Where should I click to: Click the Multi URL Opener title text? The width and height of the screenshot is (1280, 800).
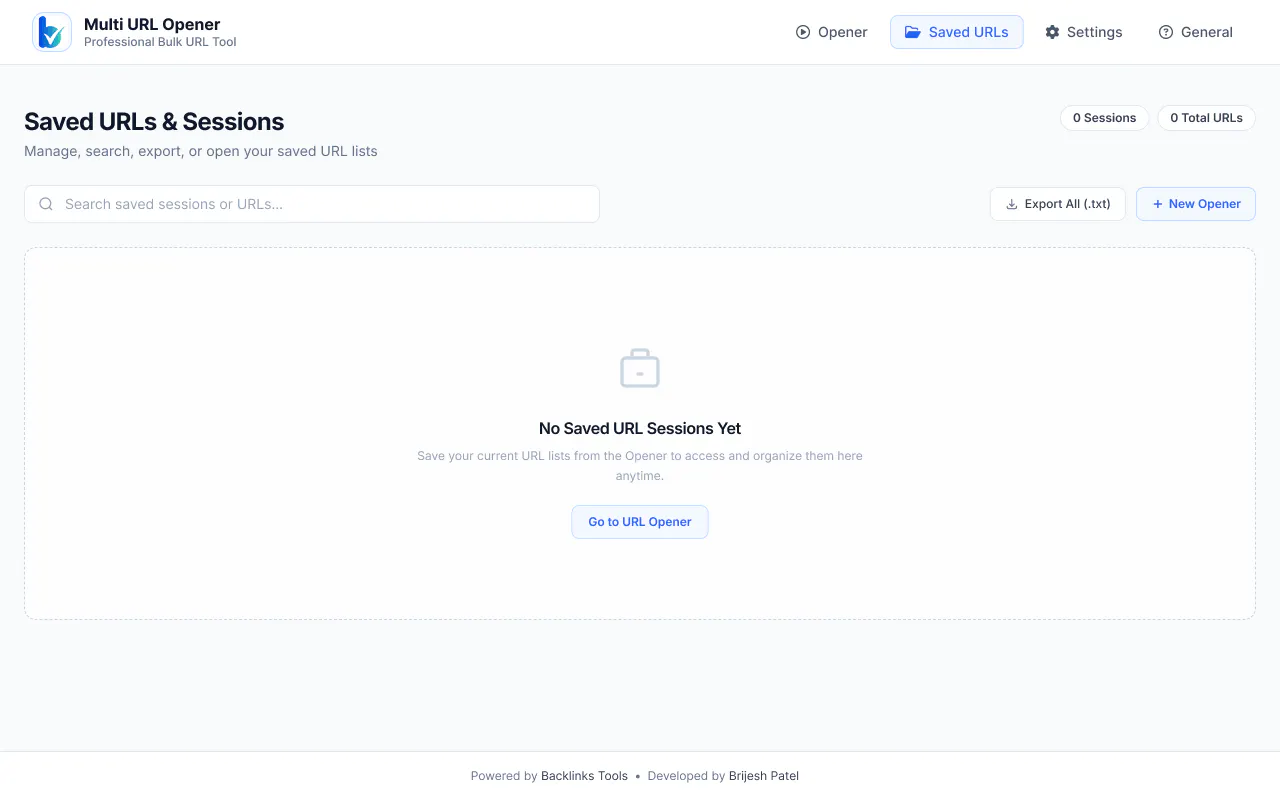tap(152, 24)
